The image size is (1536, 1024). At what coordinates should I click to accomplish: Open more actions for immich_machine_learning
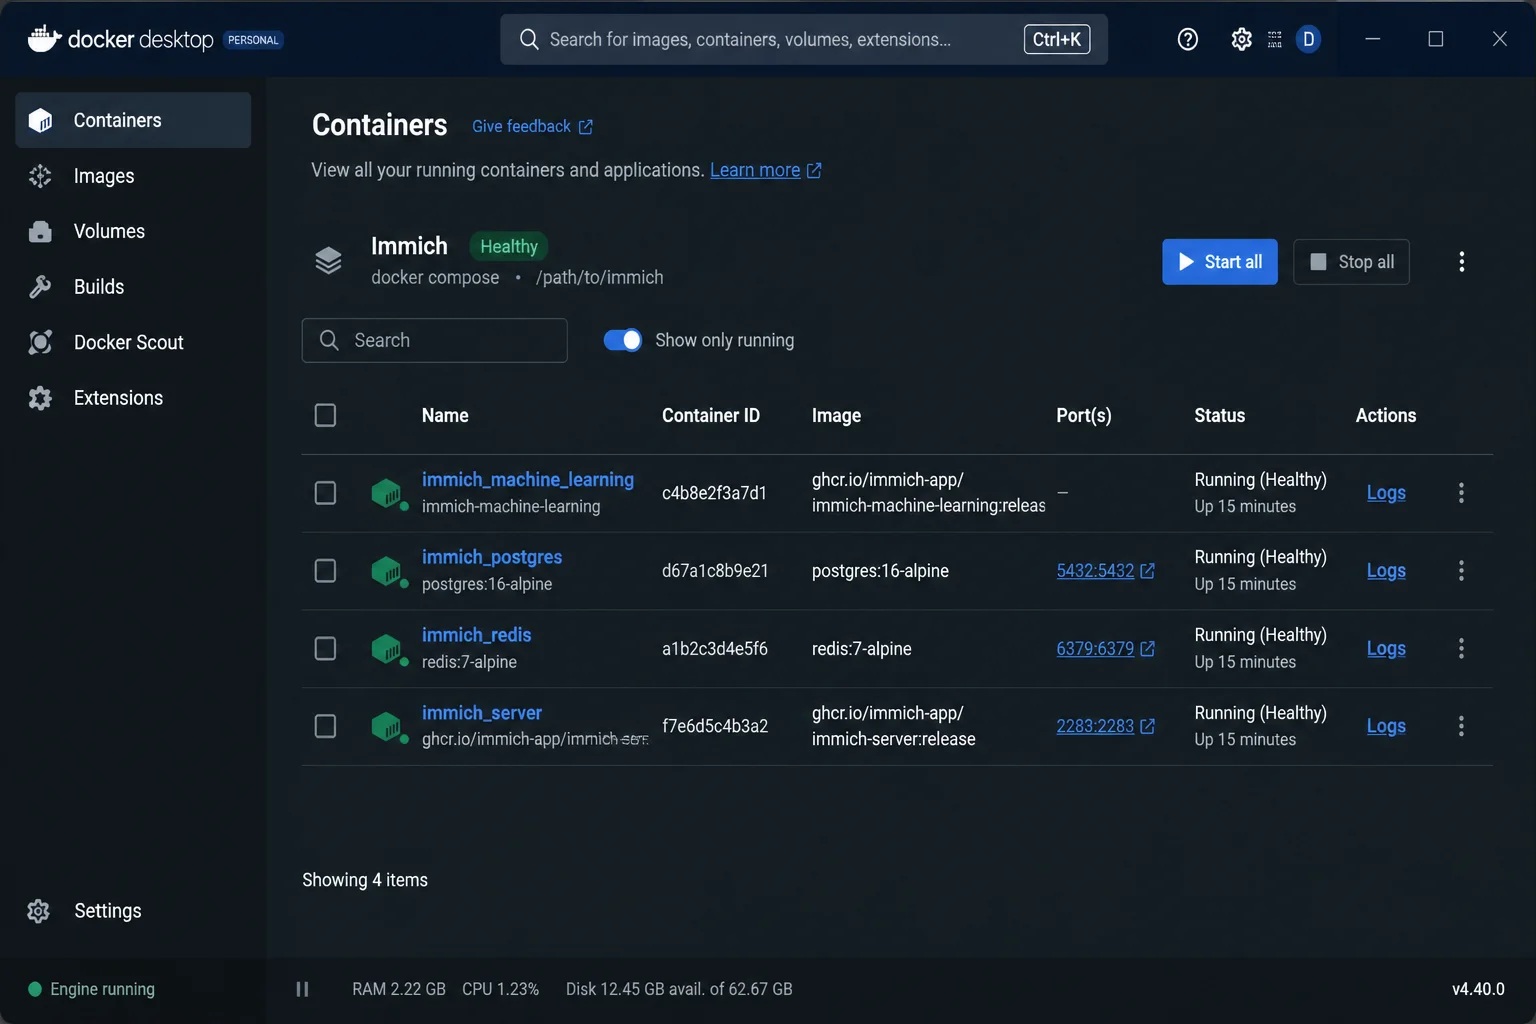1461,493
